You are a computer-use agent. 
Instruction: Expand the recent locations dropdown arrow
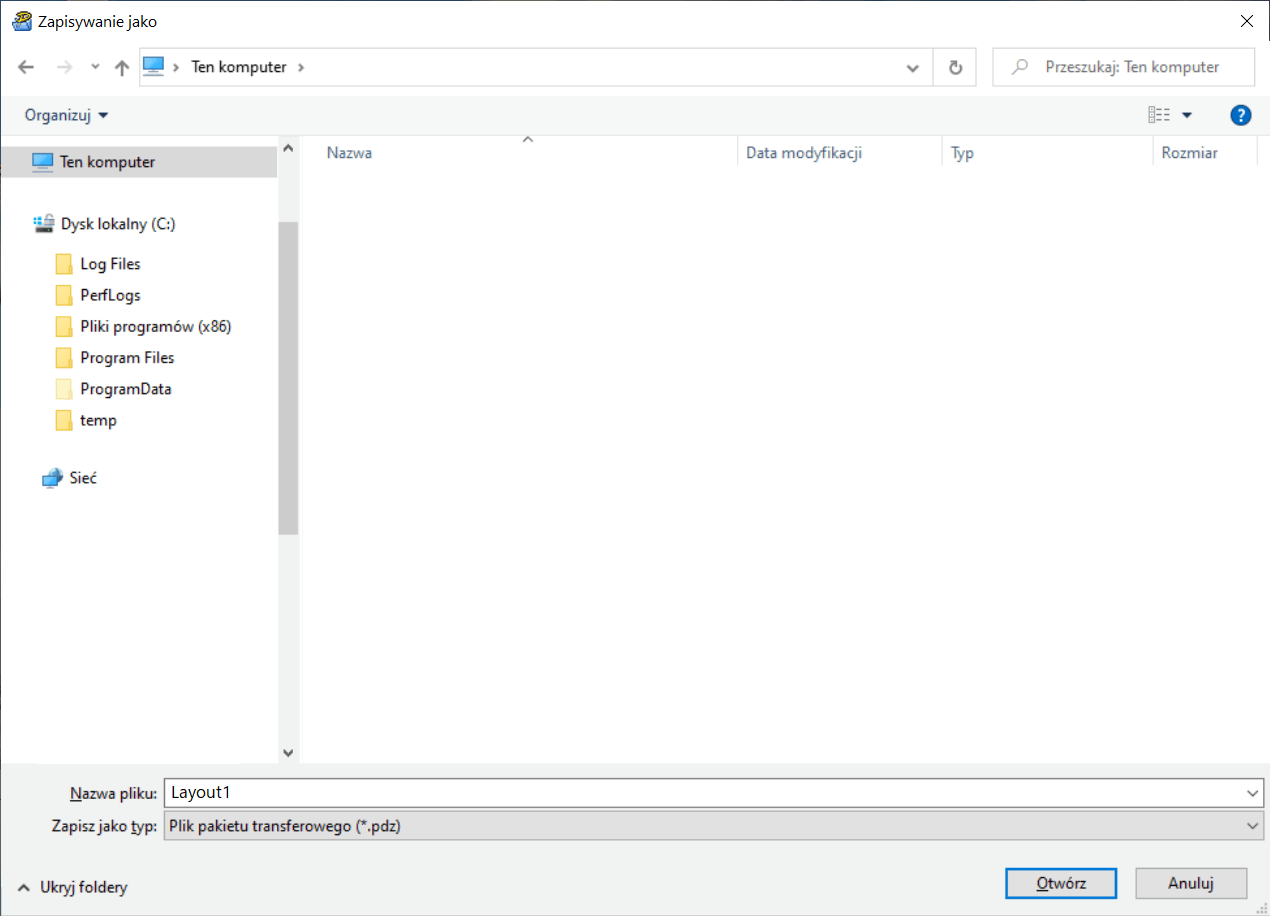pos(95,68)
